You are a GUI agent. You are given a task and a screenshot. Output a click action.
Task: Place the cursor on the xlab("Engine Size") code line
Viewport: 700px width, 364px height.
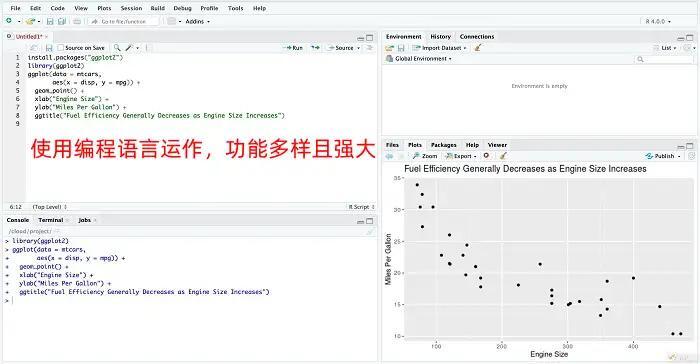click(71, 99)
